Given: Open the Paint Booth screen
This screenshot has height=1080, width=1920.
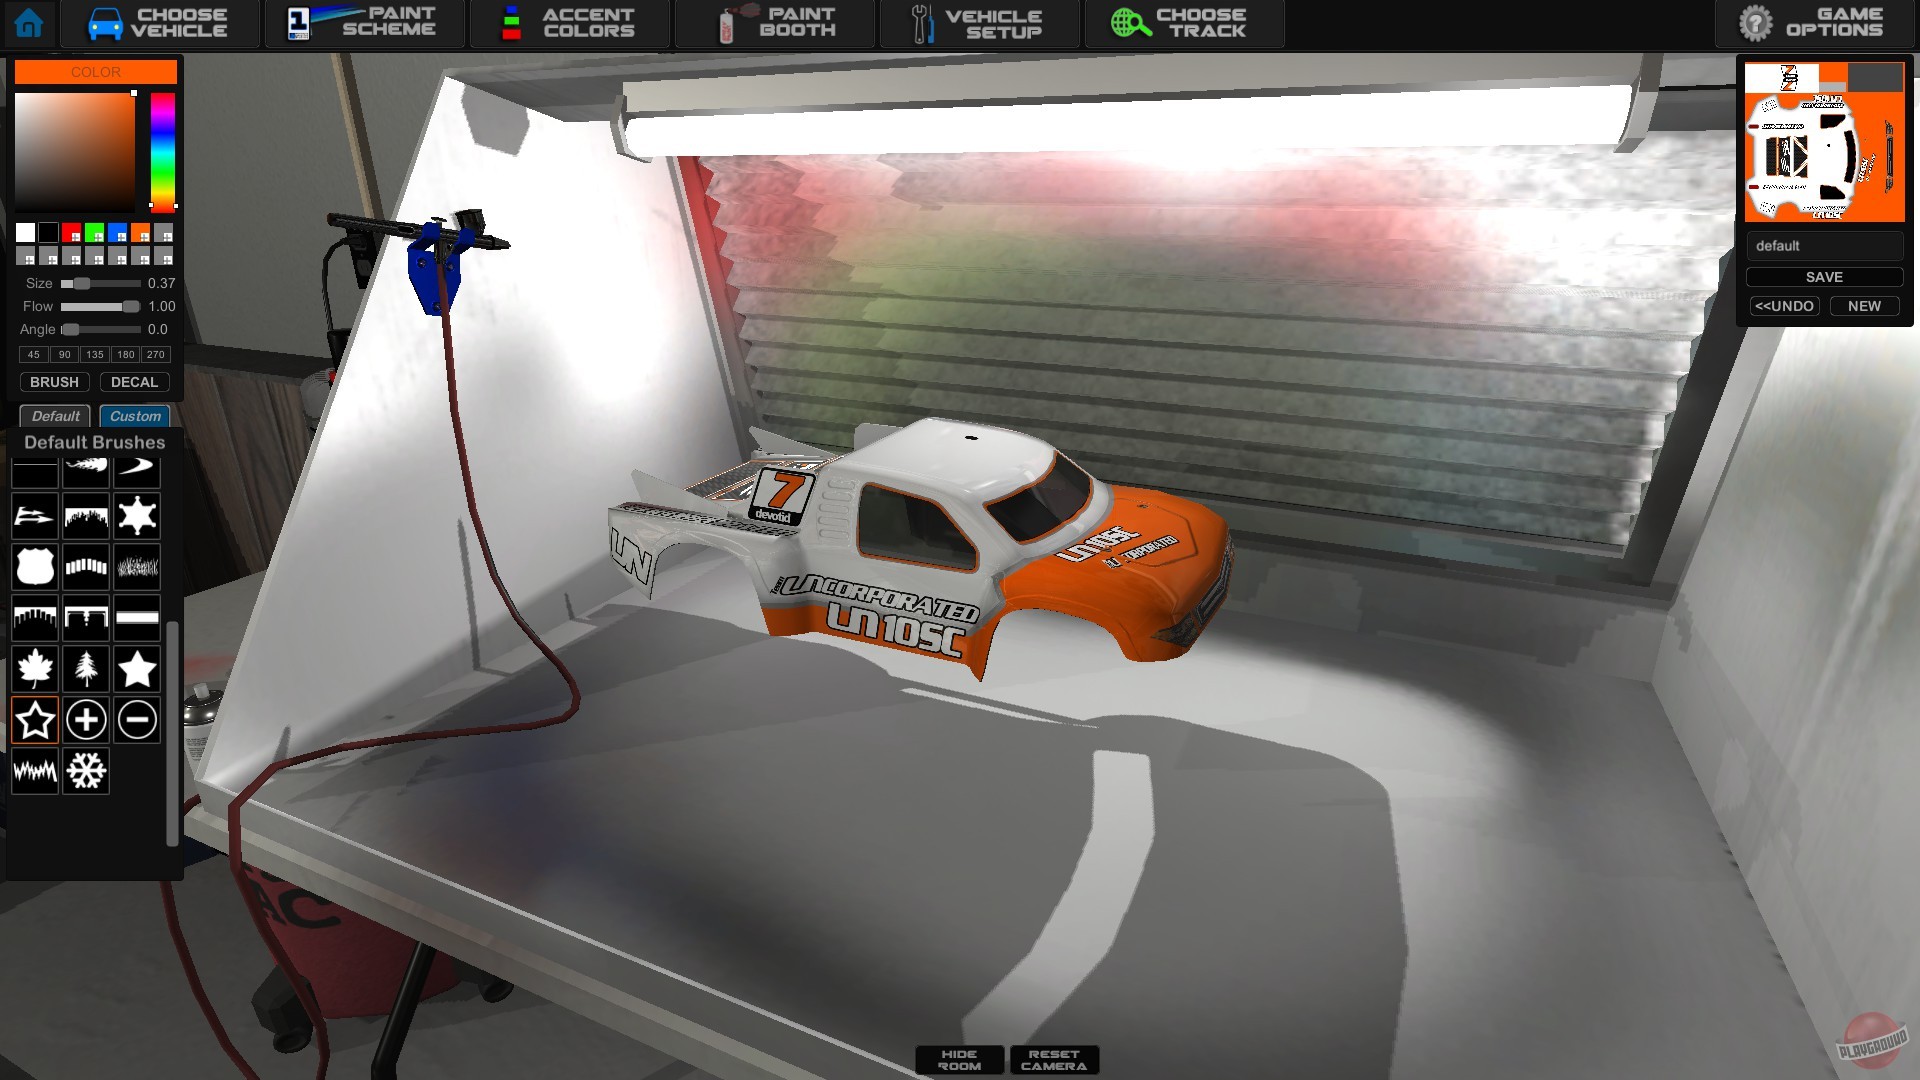Looking at the screenshot, I should pyautogui.click(x=775, y=23).
